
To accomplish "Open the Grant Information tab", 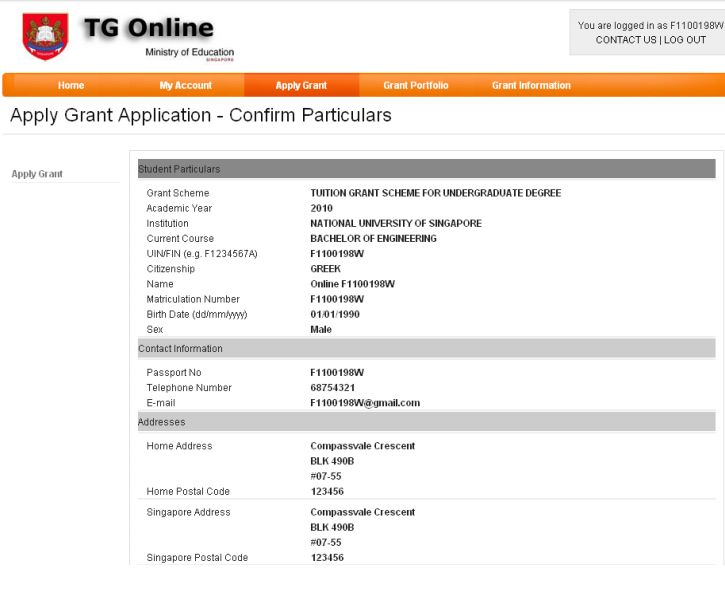I will (531, 86).
